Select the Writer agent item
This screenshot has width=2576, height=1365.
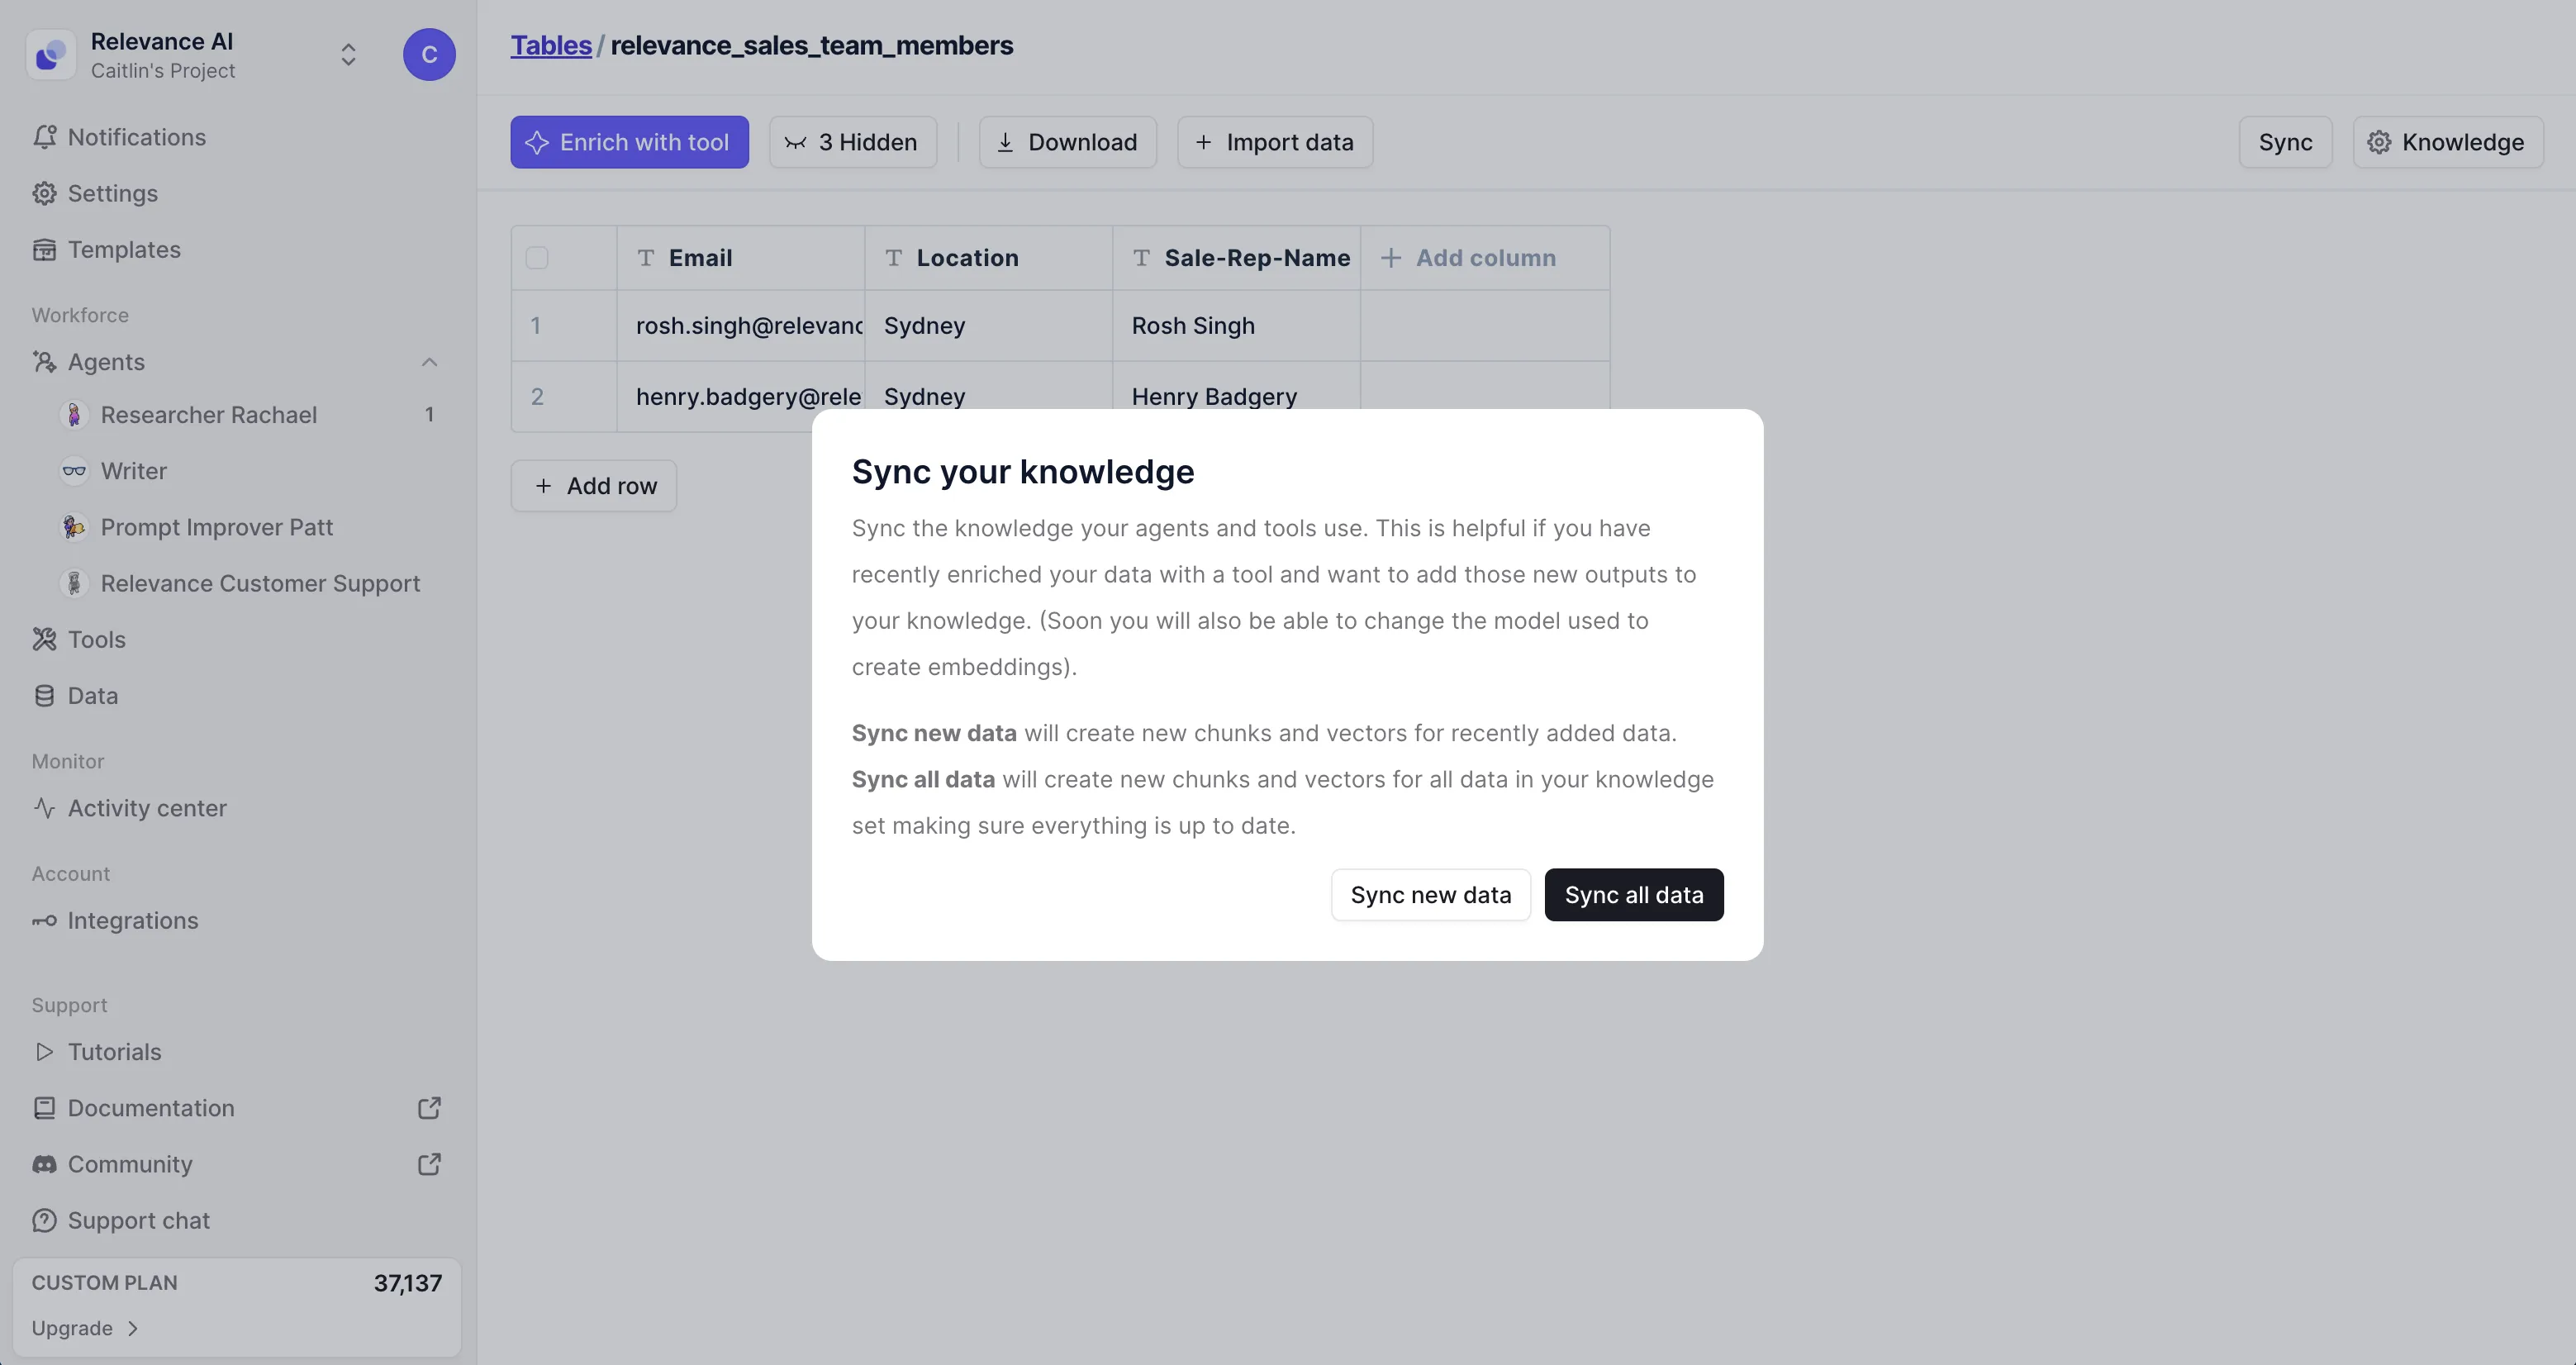[x=133, y=471]
